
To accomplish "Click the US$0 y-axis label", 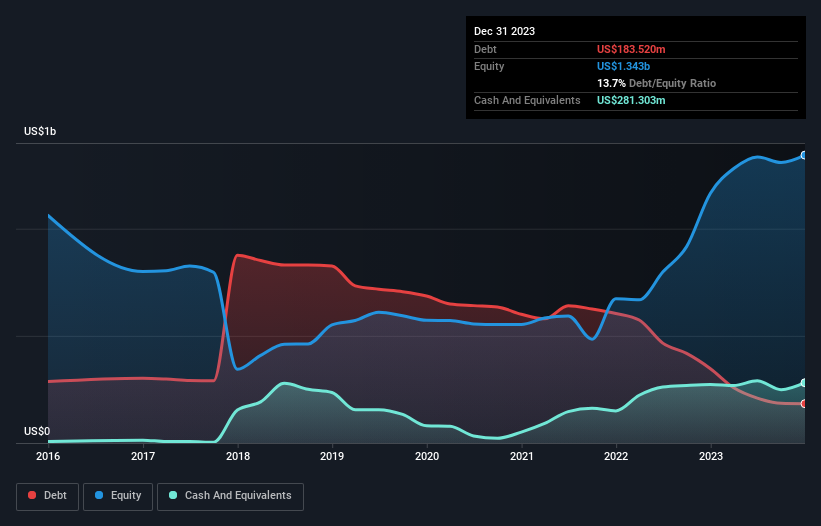I will (37, 431).
